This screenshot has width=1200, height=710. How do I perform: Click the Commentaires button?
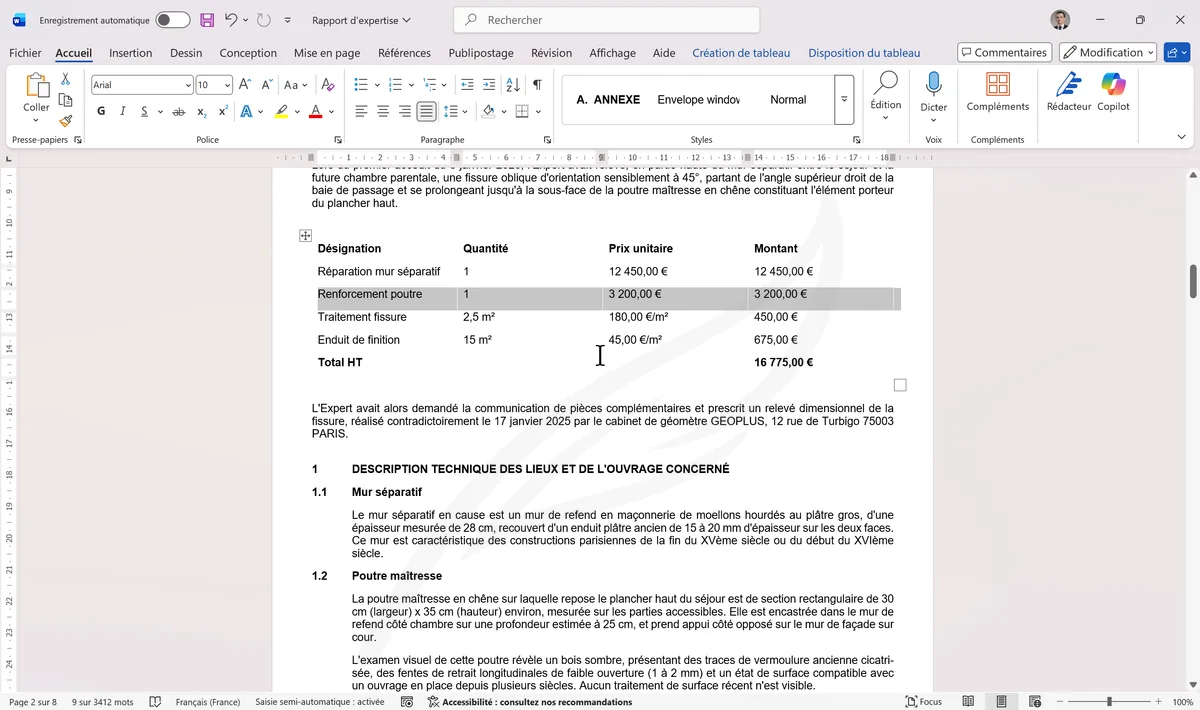[1004, 52]
